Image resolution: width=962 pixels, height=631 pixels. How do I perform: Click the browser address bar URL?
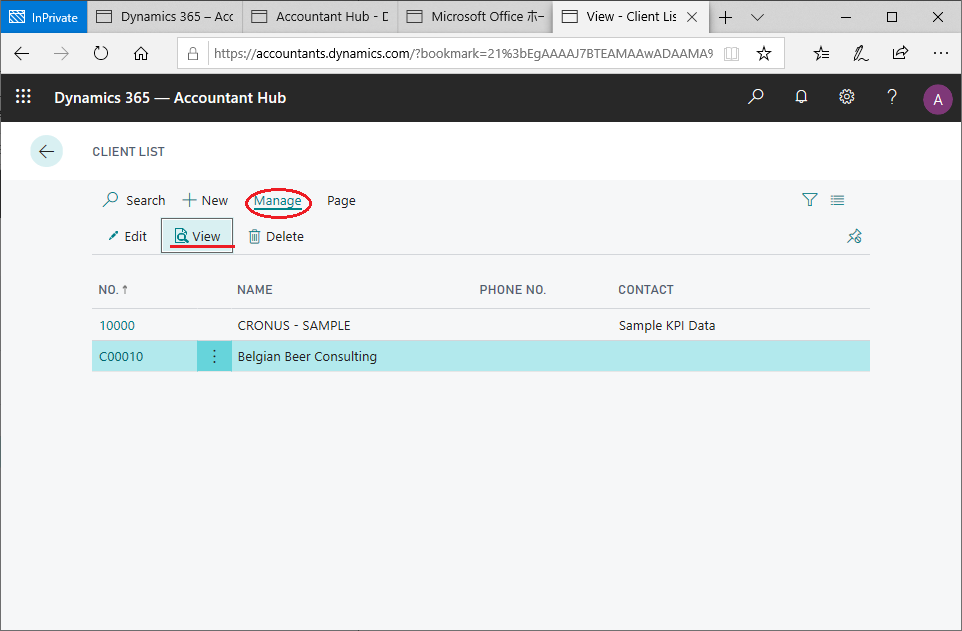(x=463, y=53)
